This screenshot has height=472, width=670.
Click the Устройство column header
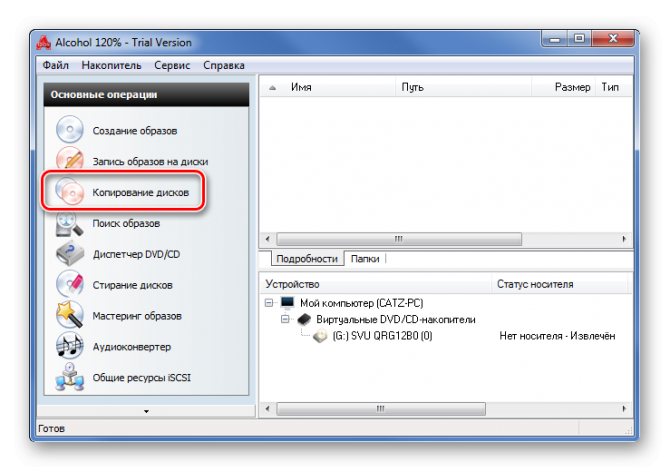[376, 284]
